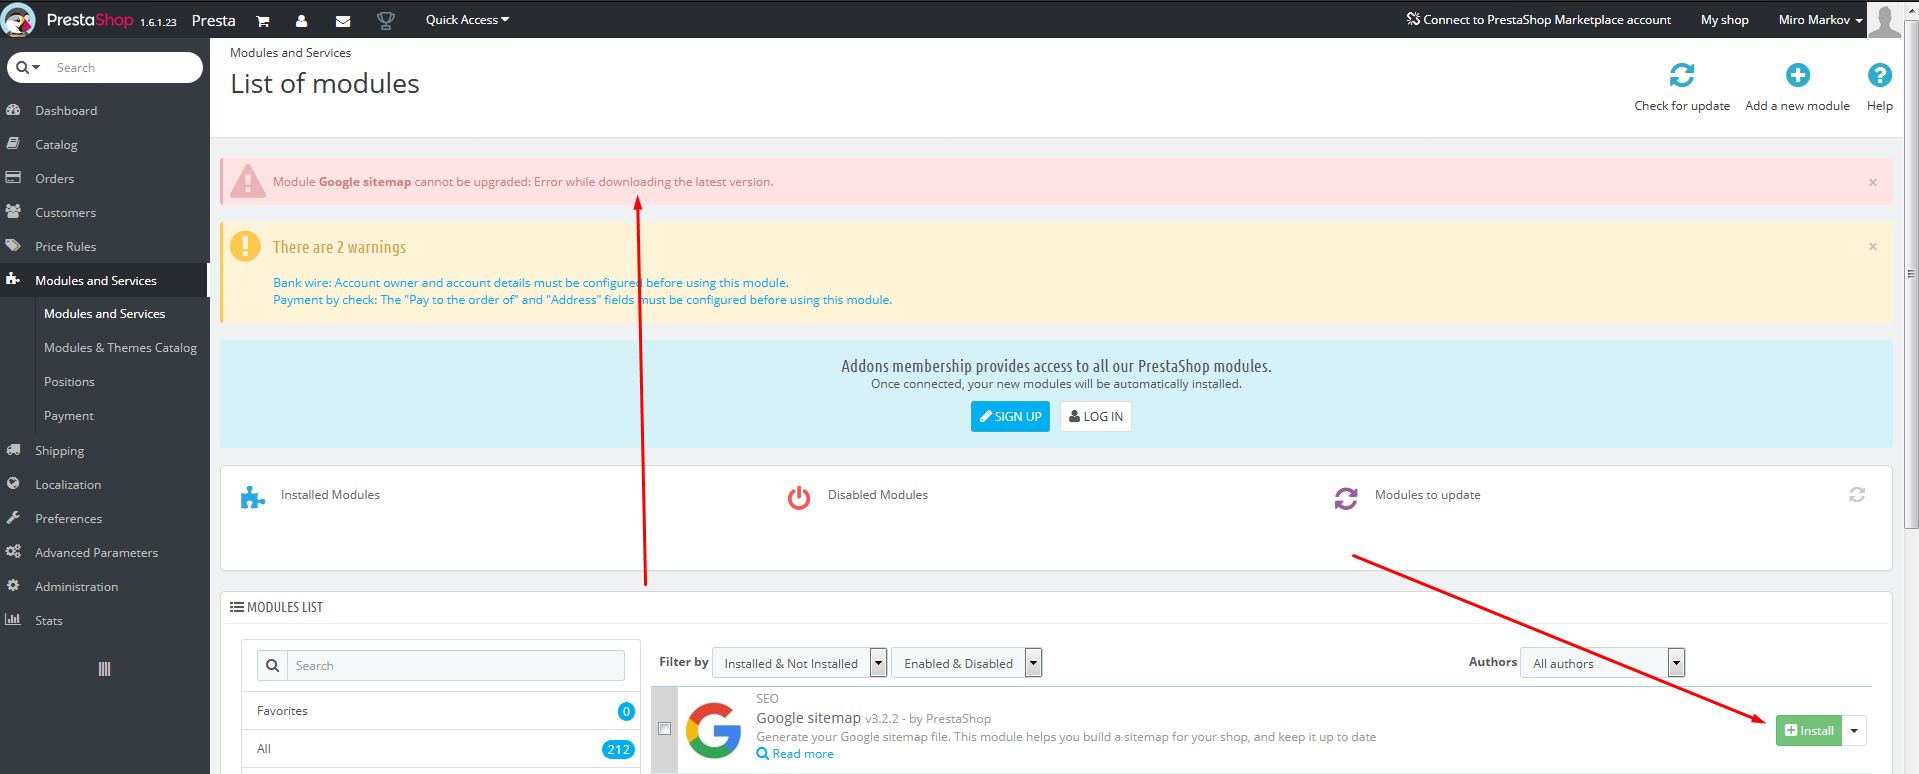The image size is (1919, 774).
Task: Select the Favorites category row
Action: point(441,711)
